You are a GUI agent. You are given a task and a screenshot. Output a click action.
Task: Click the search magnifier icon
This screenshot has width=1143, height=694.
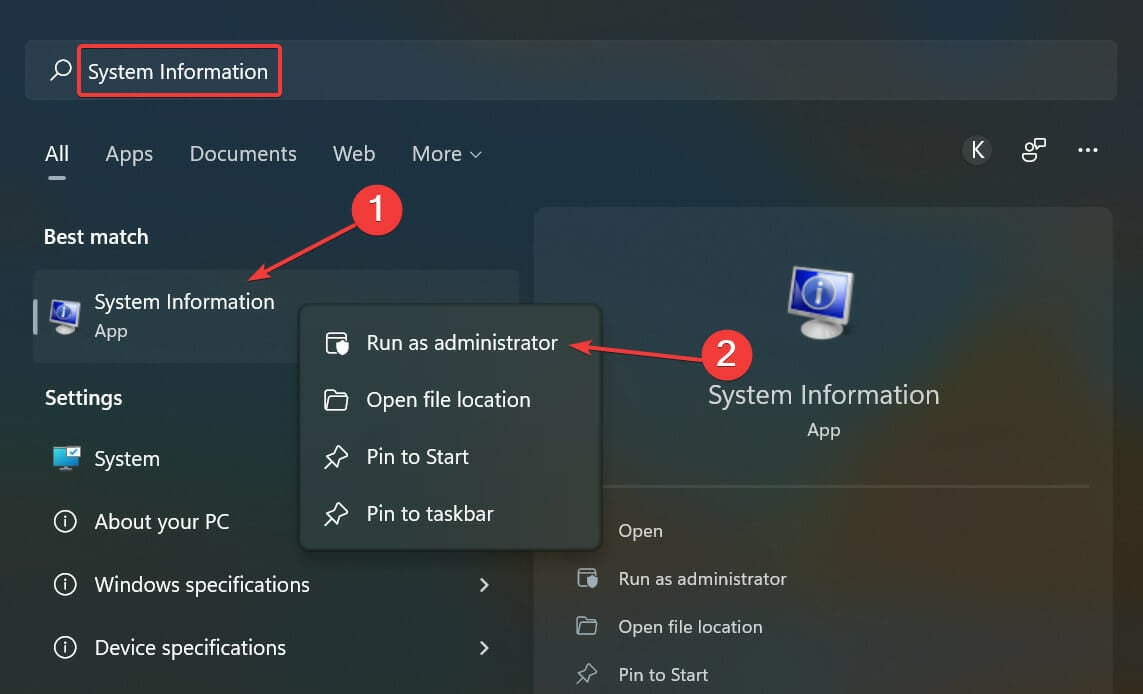61,70
